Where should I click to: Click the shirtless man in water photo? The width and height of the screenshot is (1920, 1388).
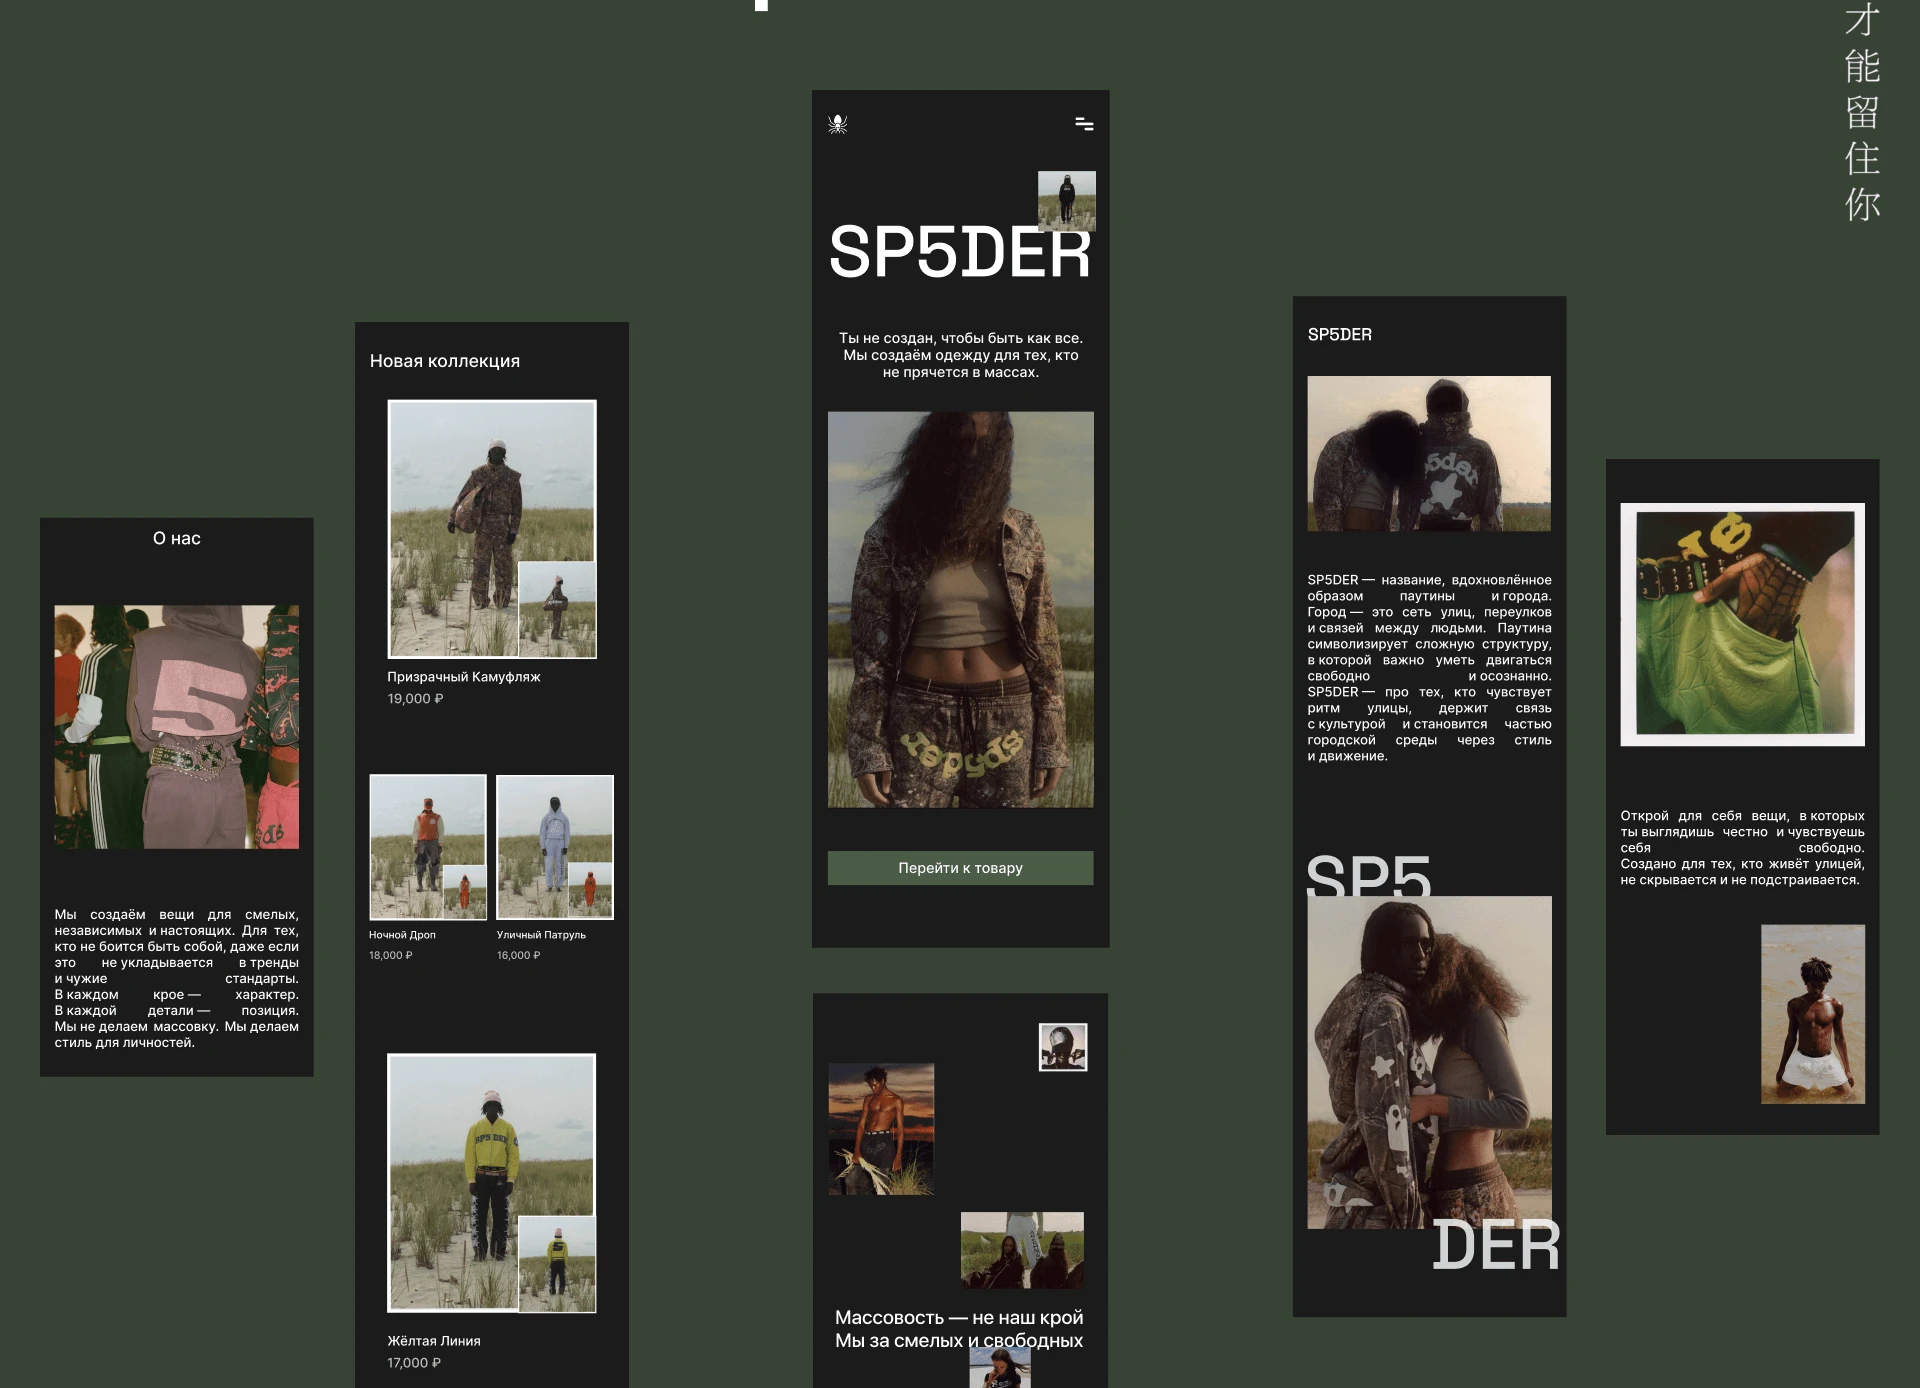tap(1812, 1014)
